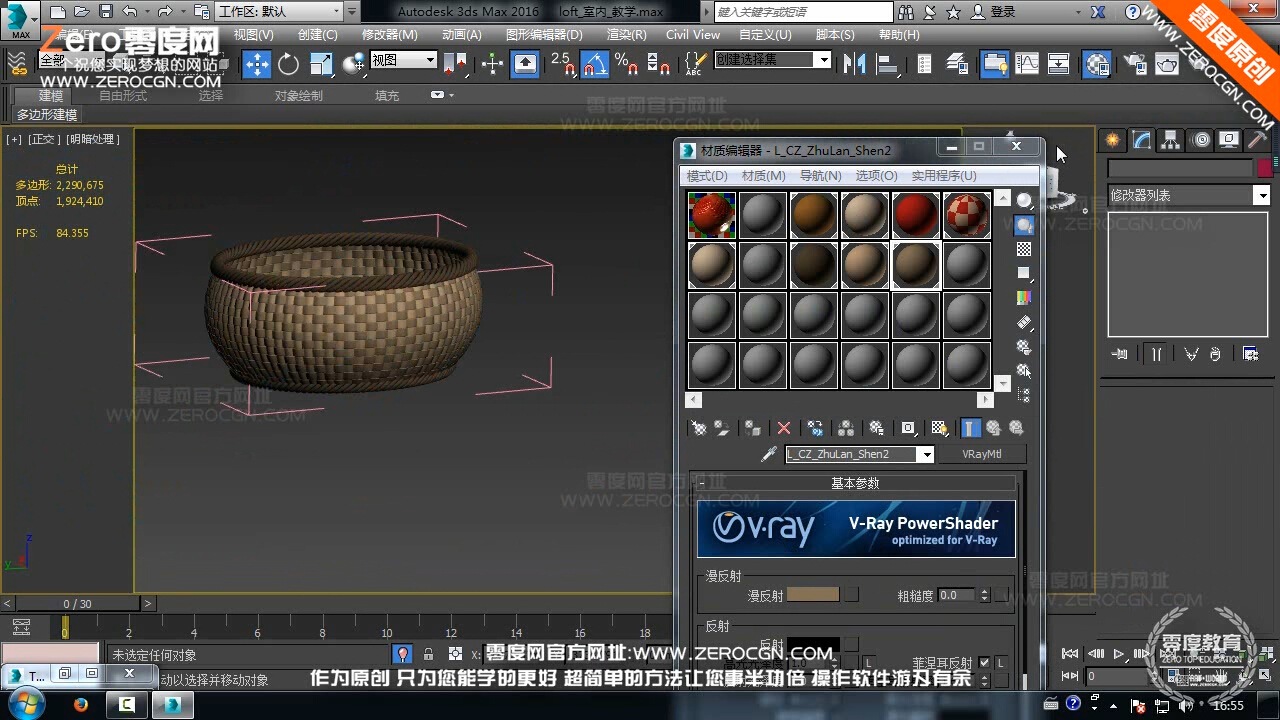This screenshot has width=1280, height=720.
Task: Toggle selection lock icon in status bar
Action: pyautogui.click(x=428, y=654)
